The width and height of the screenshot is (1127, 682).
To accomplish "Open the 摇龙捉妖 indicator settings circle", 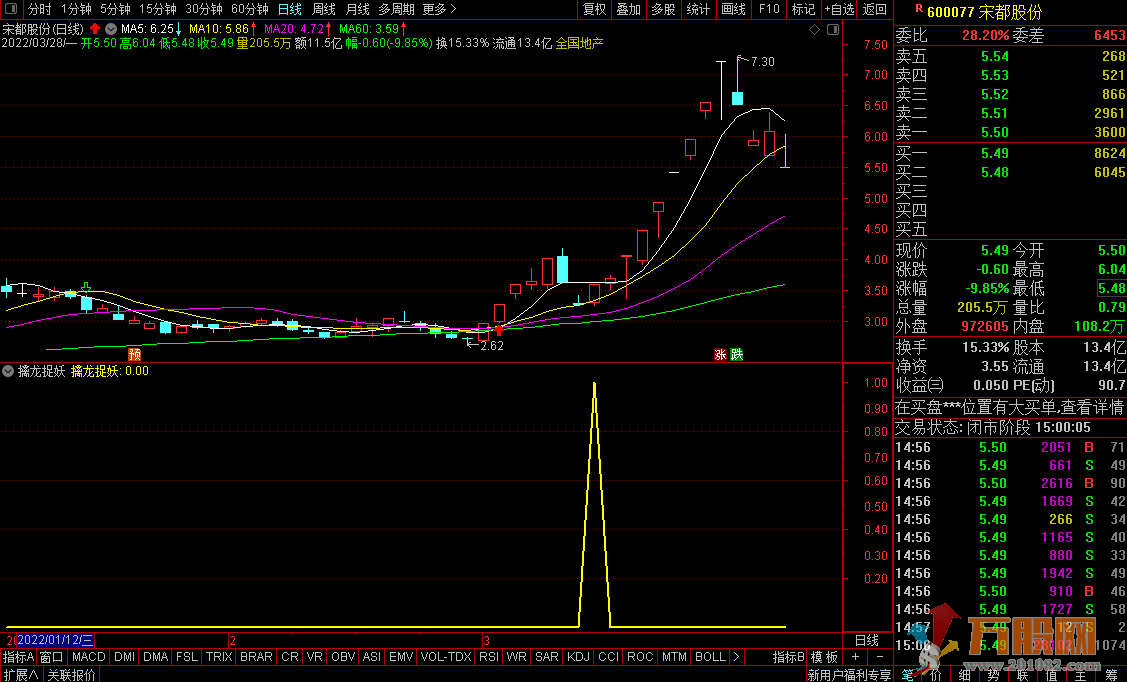I will click(8, 371).
